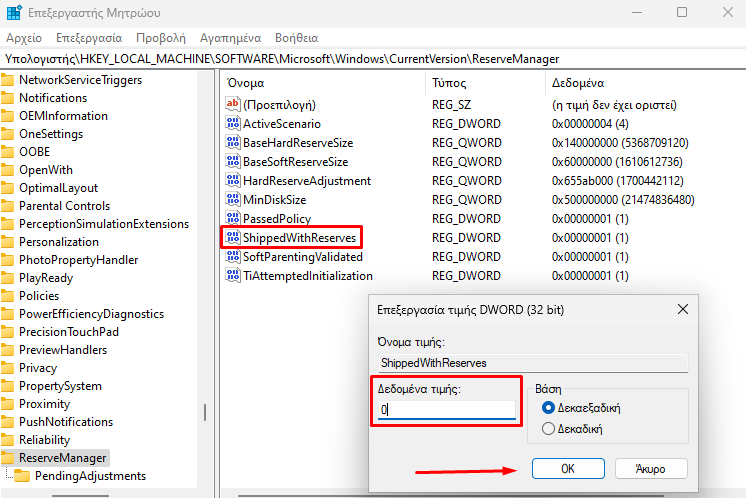Viewport: 746px width, 498px height.
Task: Select the TiAttemptedInitialization value icon
Action: [x=233, y=275]
